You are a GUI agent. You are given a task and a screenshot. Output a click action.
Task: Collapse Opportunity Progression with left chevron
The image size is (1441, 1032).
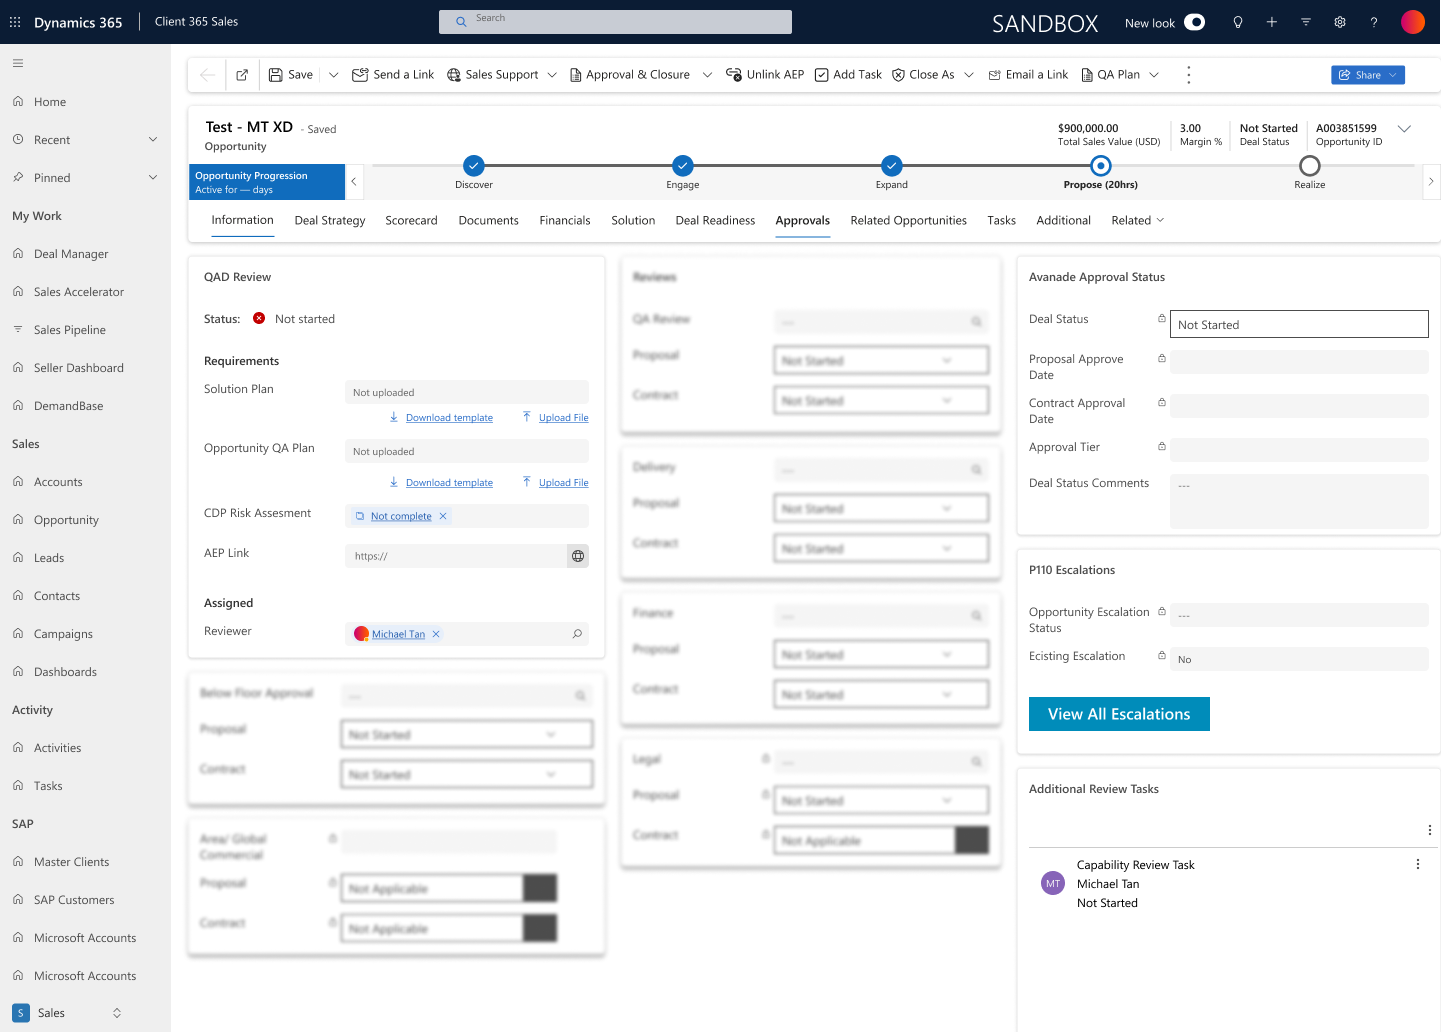pyautogui.click(x=354, y=182)
